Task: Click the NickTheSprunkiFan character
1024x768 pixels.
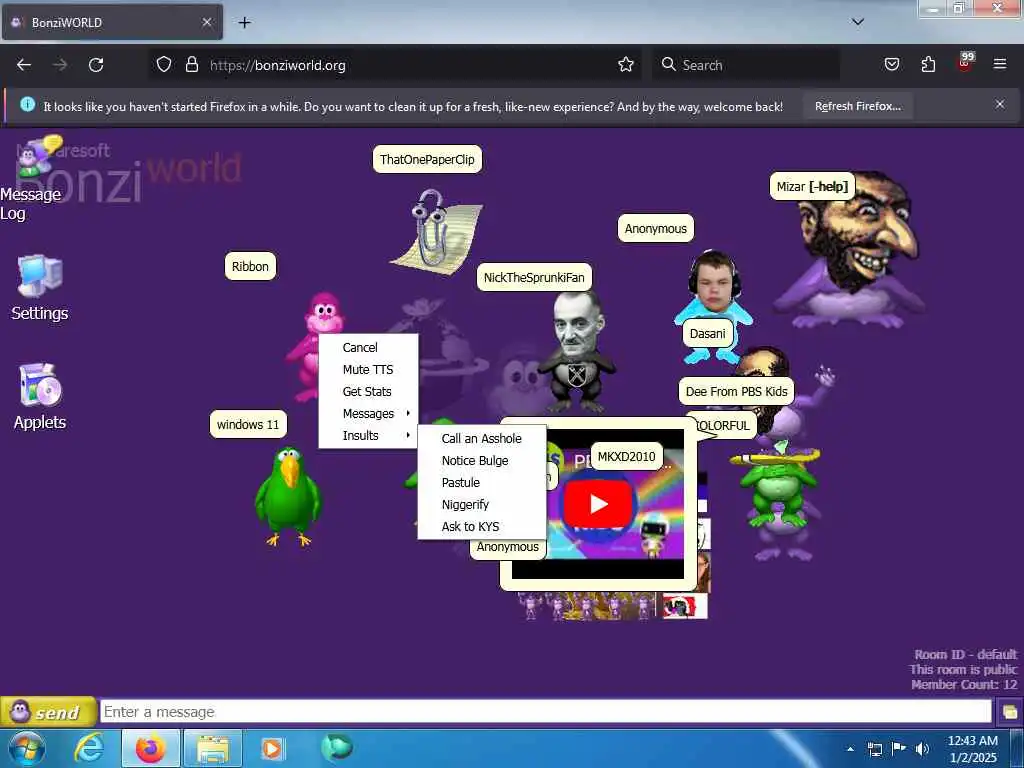Action: point(577,351)
